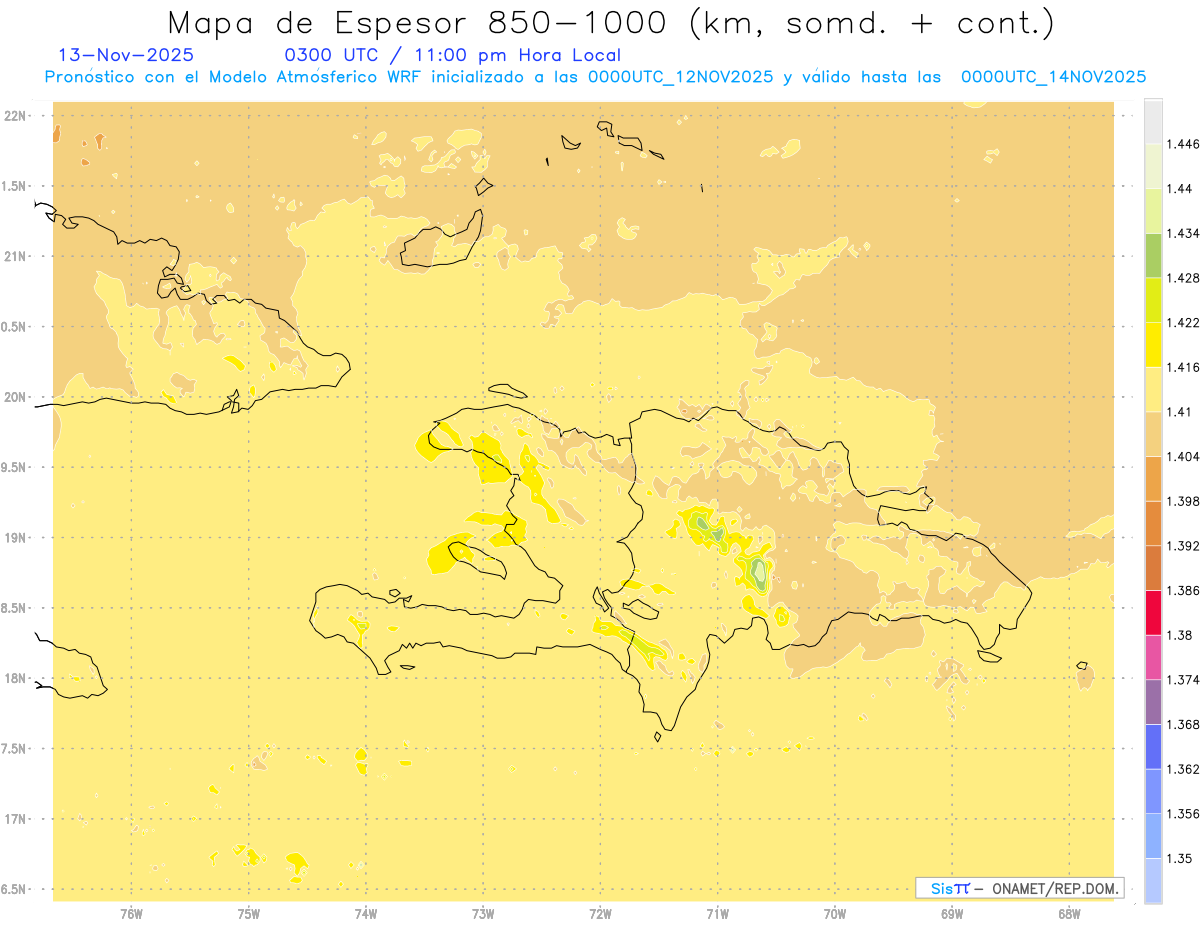
Task: Click the '1.428' legend value
Action: coord(1185,278)
